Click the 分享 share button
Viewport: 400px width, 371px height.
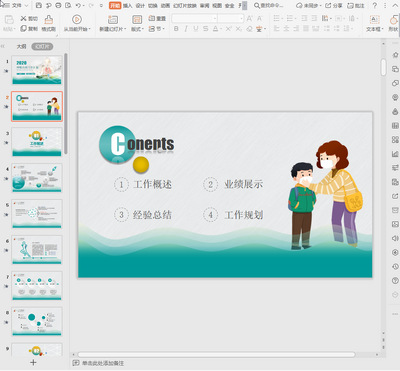coord(334,6)
